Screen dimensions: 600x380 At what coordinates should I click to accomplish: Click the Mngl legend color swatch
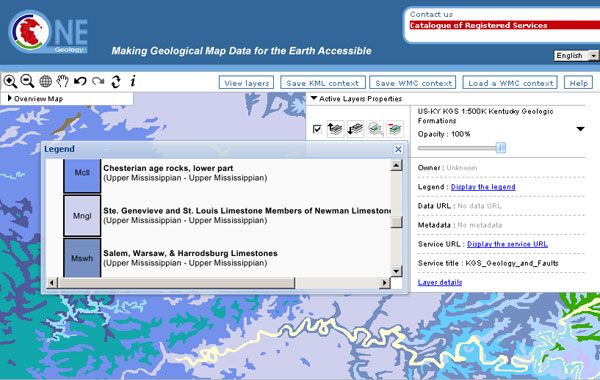click(x=82, y=216)
